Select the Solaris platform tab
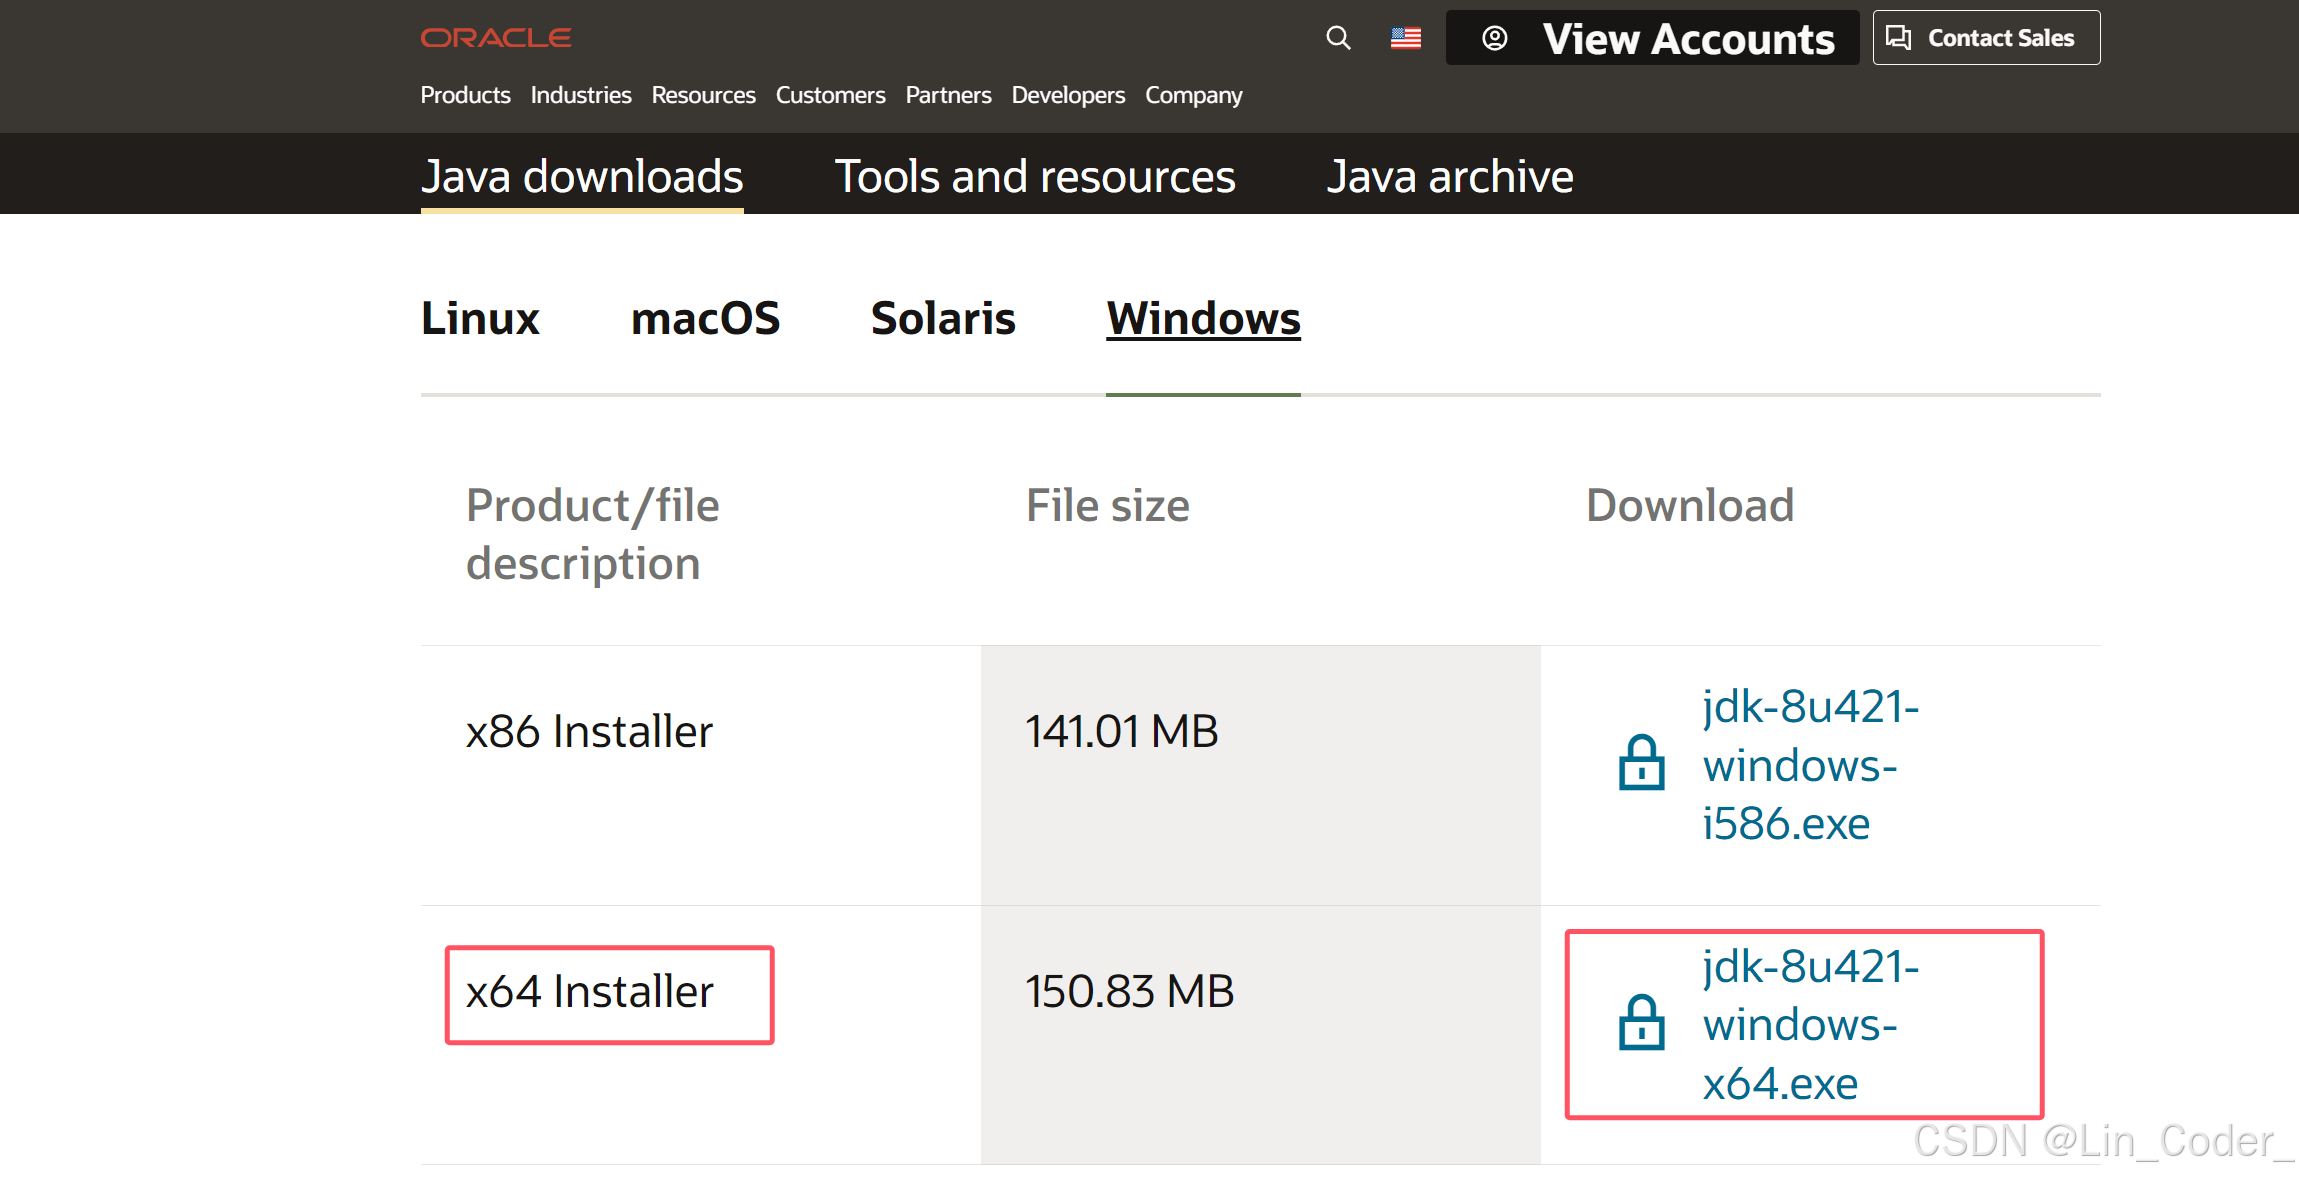 [x=943, y=318]
